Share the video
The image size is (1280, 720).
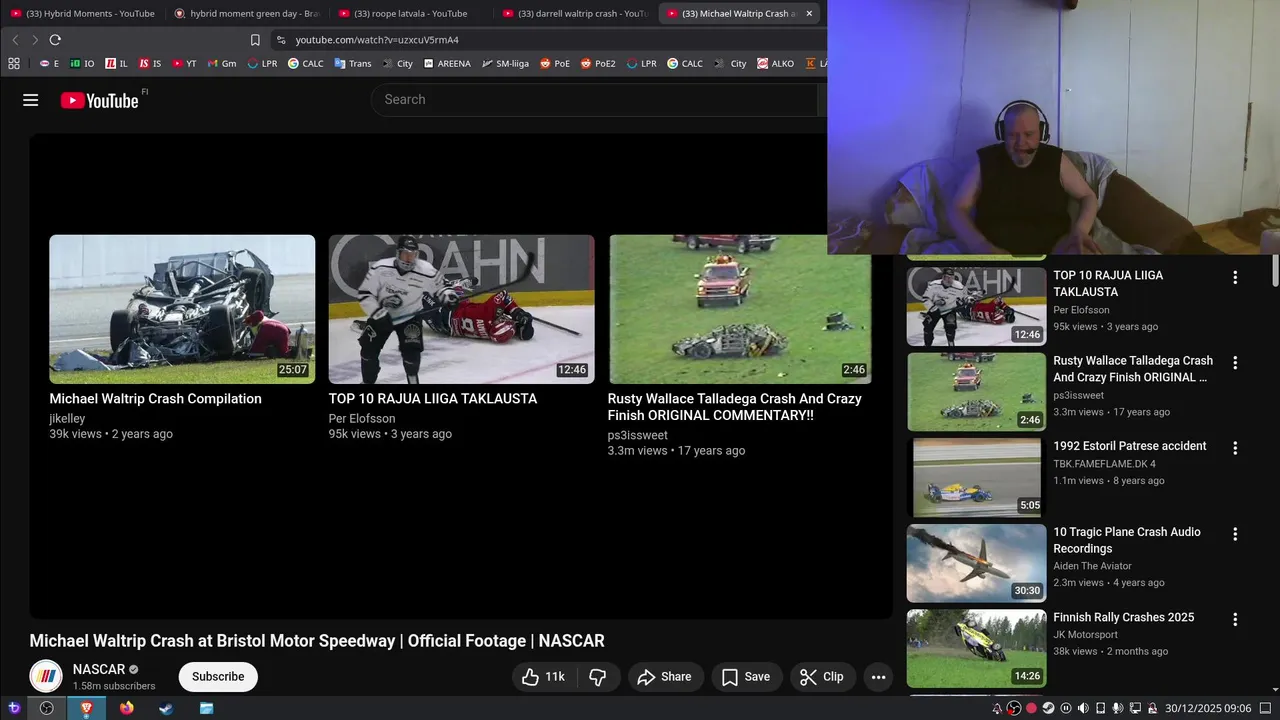click(666, 677)
